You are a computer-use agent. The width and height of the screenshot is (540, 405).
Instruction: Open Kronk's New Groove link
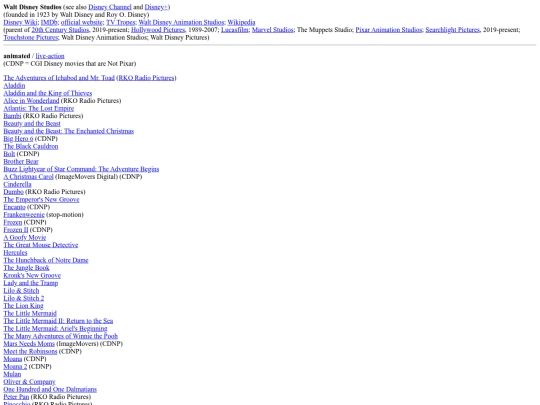coord(32,275)
